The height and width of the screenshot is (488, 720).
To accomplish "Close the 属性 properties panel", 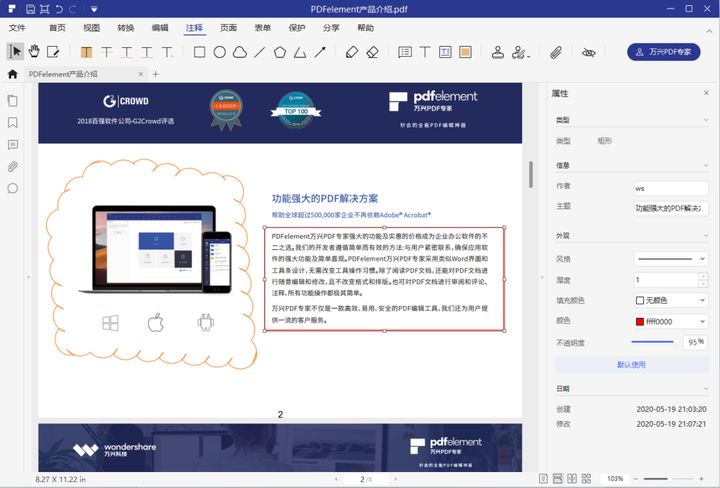I will click(x=706, y=93).
